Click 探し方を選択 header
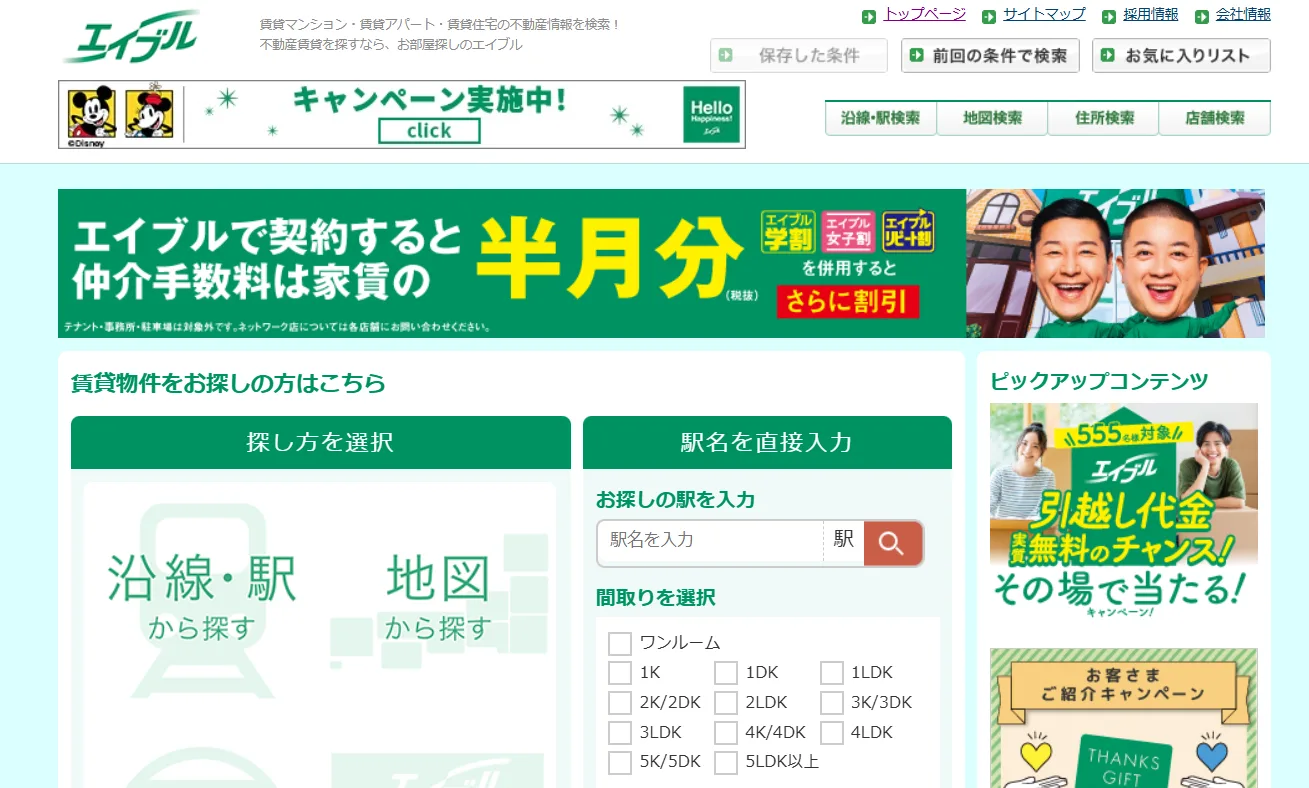 321,442
